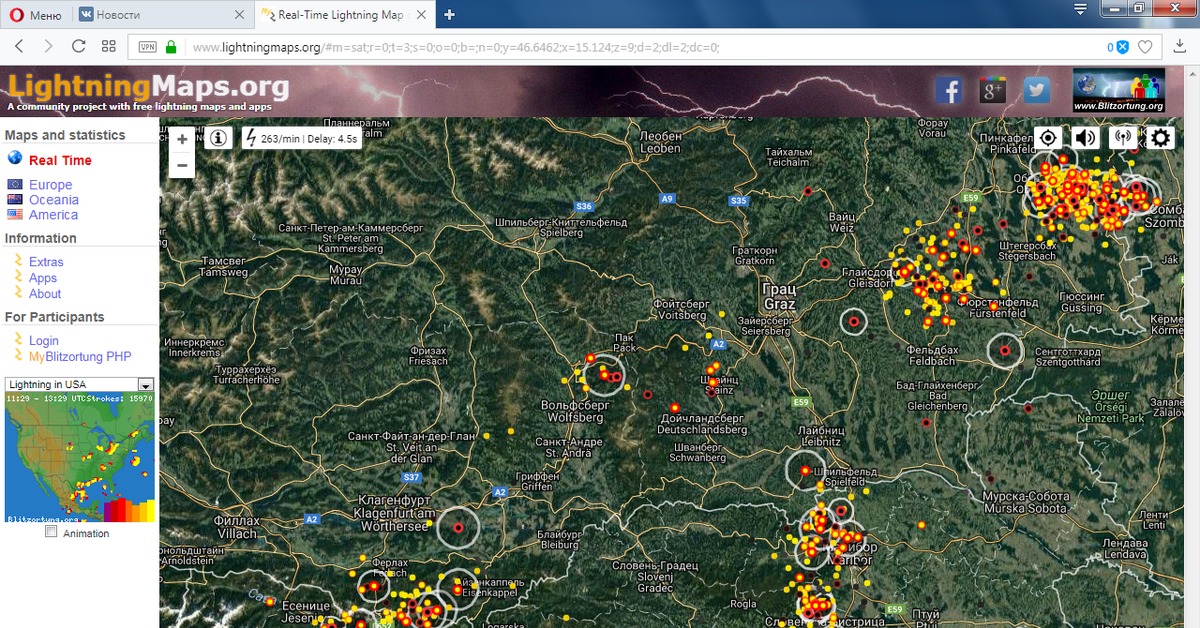Open the tab menu stacked-lines icon

1080,9
